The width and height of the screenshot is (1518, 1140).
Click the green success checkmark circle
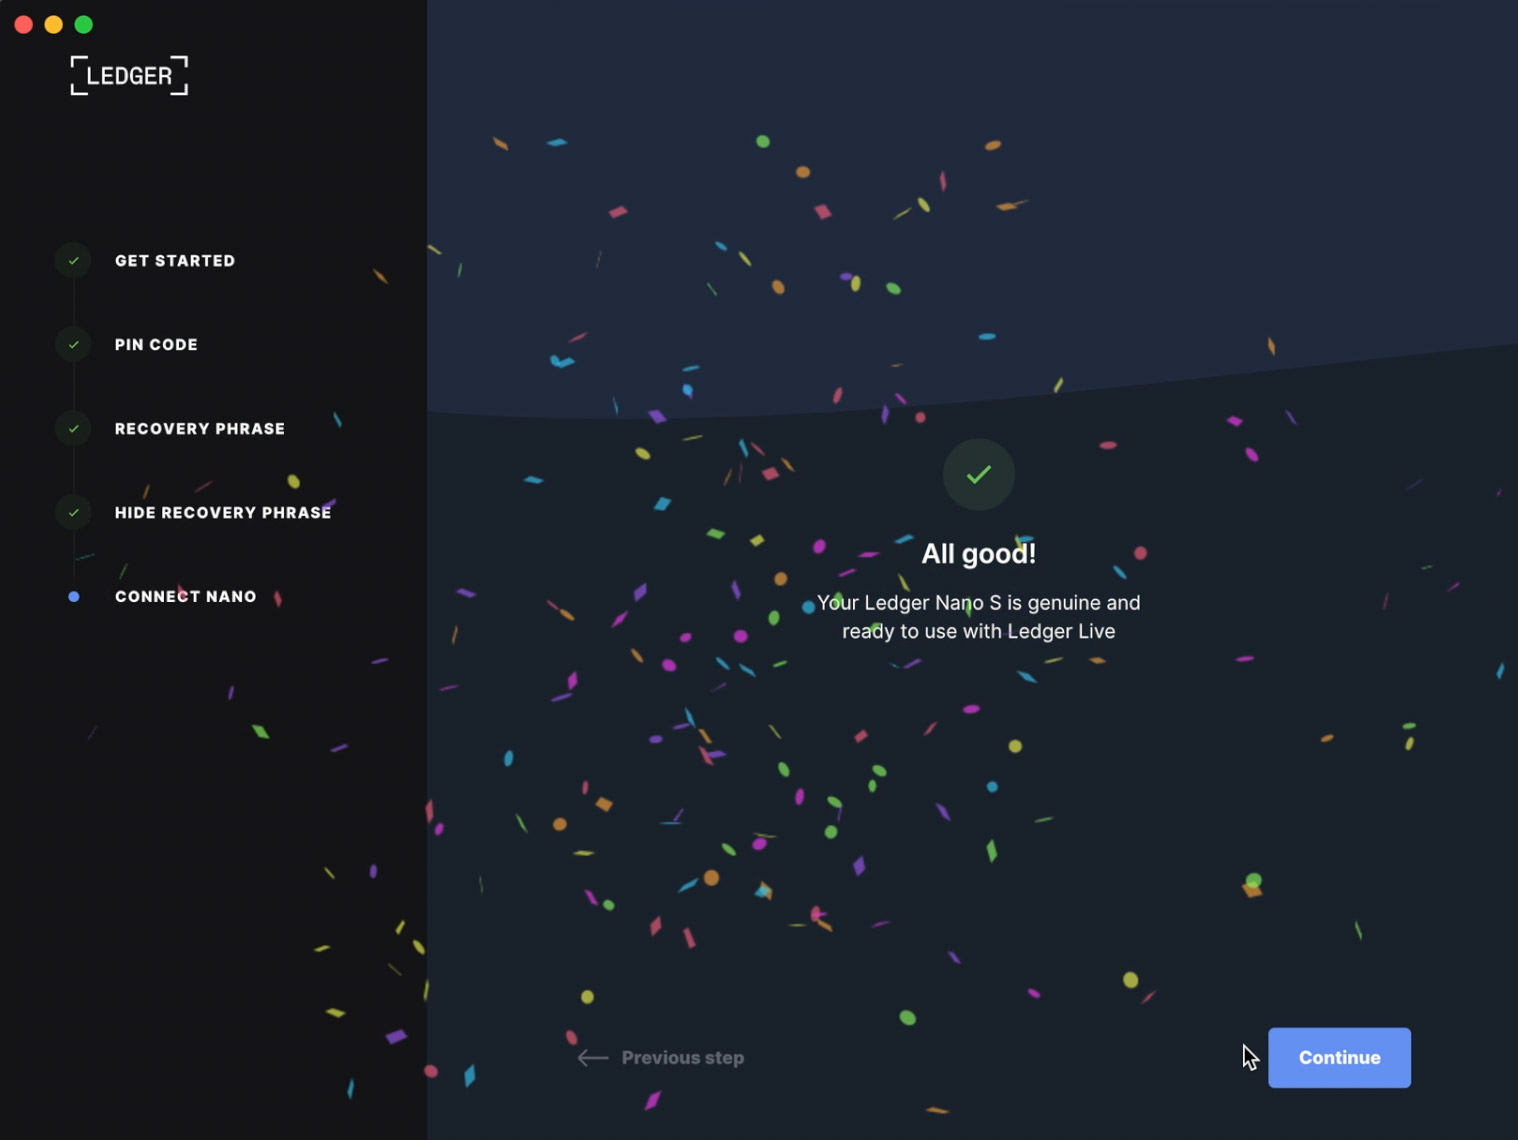[979, 474]
